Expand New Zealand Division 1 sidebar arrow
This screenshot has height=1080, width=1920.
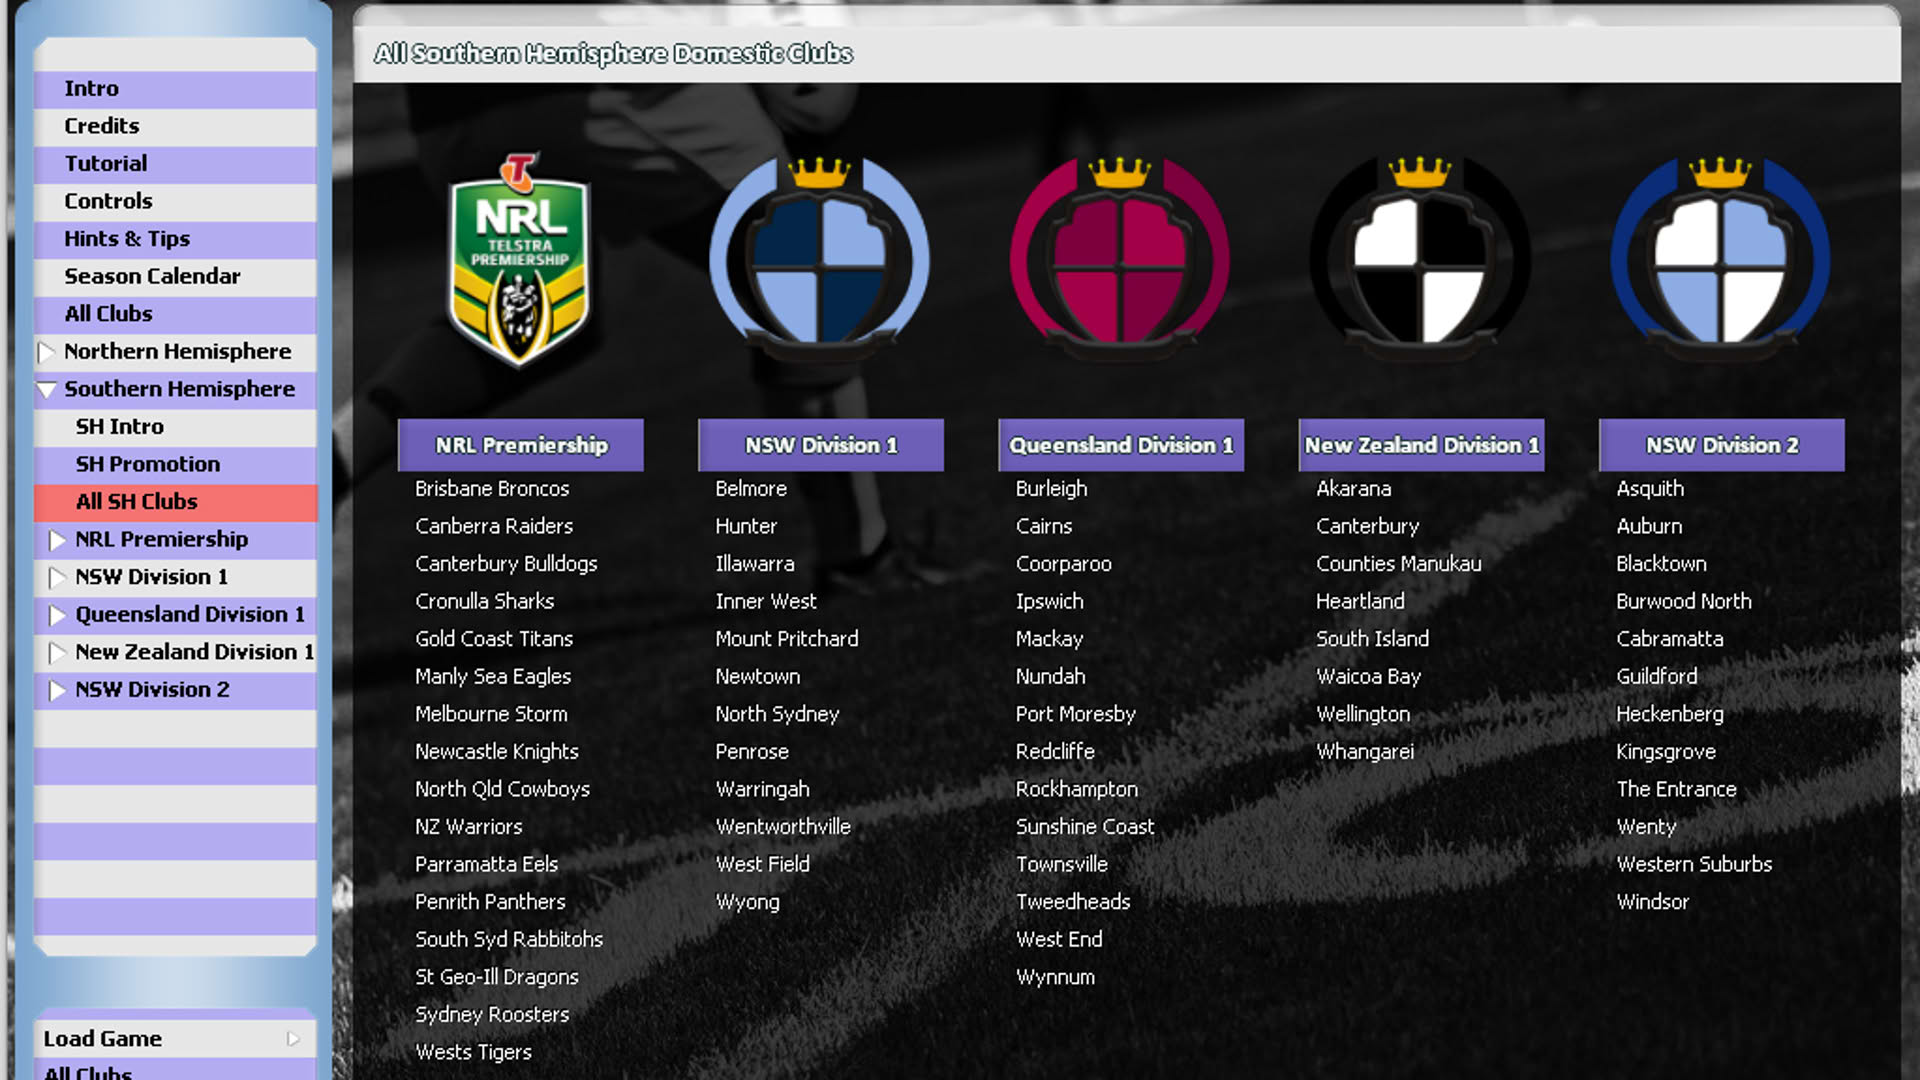click(x=57, y=653)
